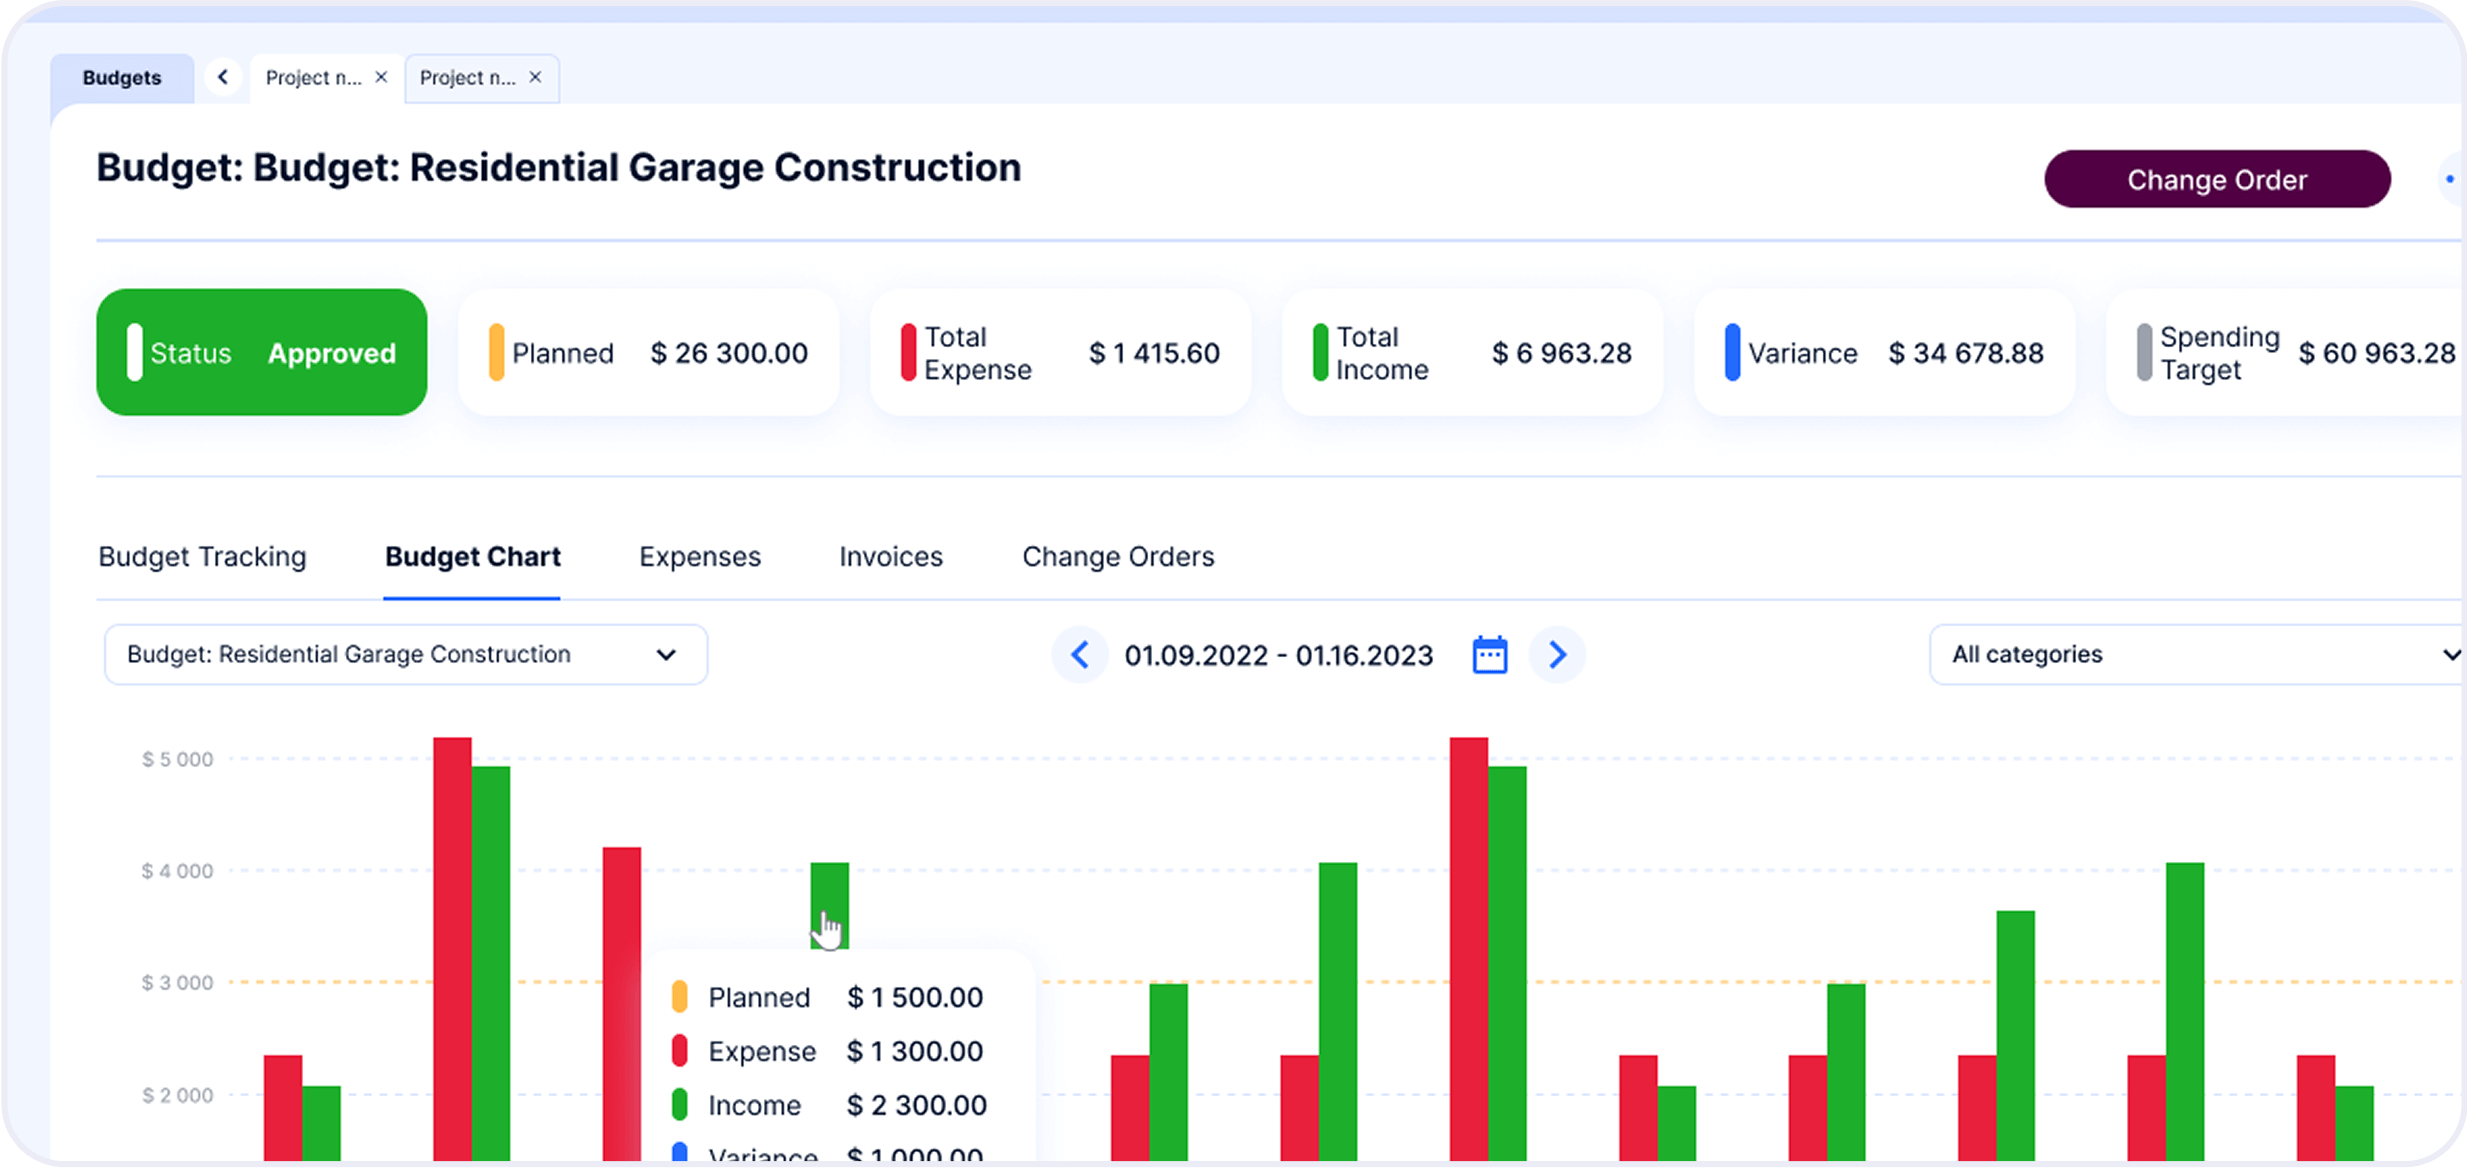
Task: Click the date range 01.09.2022 - 01.16.2023 text
Action: click(x=1278, y=656)
